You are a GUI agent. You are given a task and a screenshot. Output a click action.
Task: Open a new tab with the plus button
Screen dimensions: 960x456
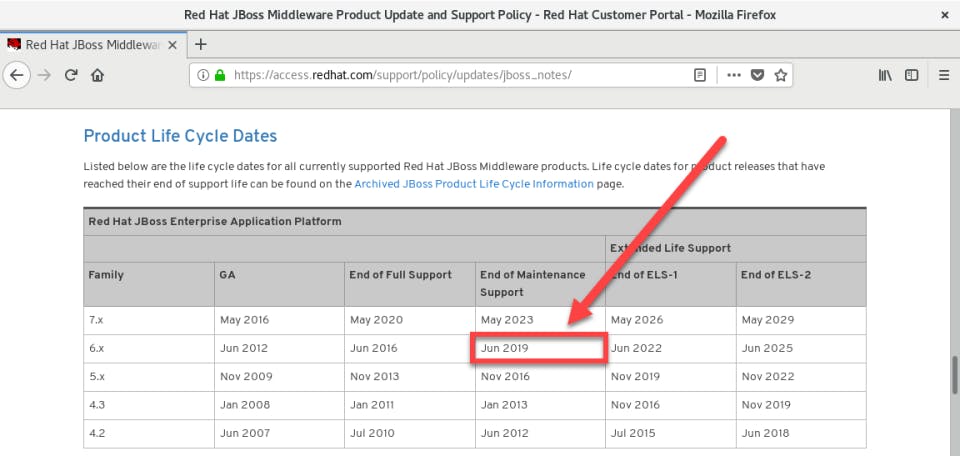pos(200,44)
